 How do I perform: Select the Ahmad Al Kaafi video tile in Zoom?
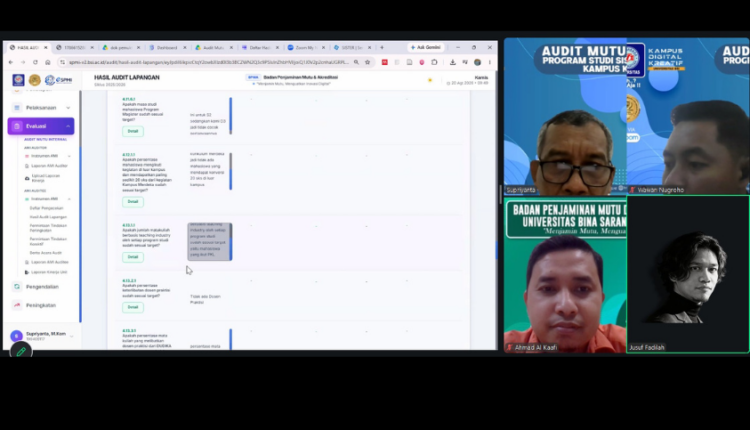565,275
